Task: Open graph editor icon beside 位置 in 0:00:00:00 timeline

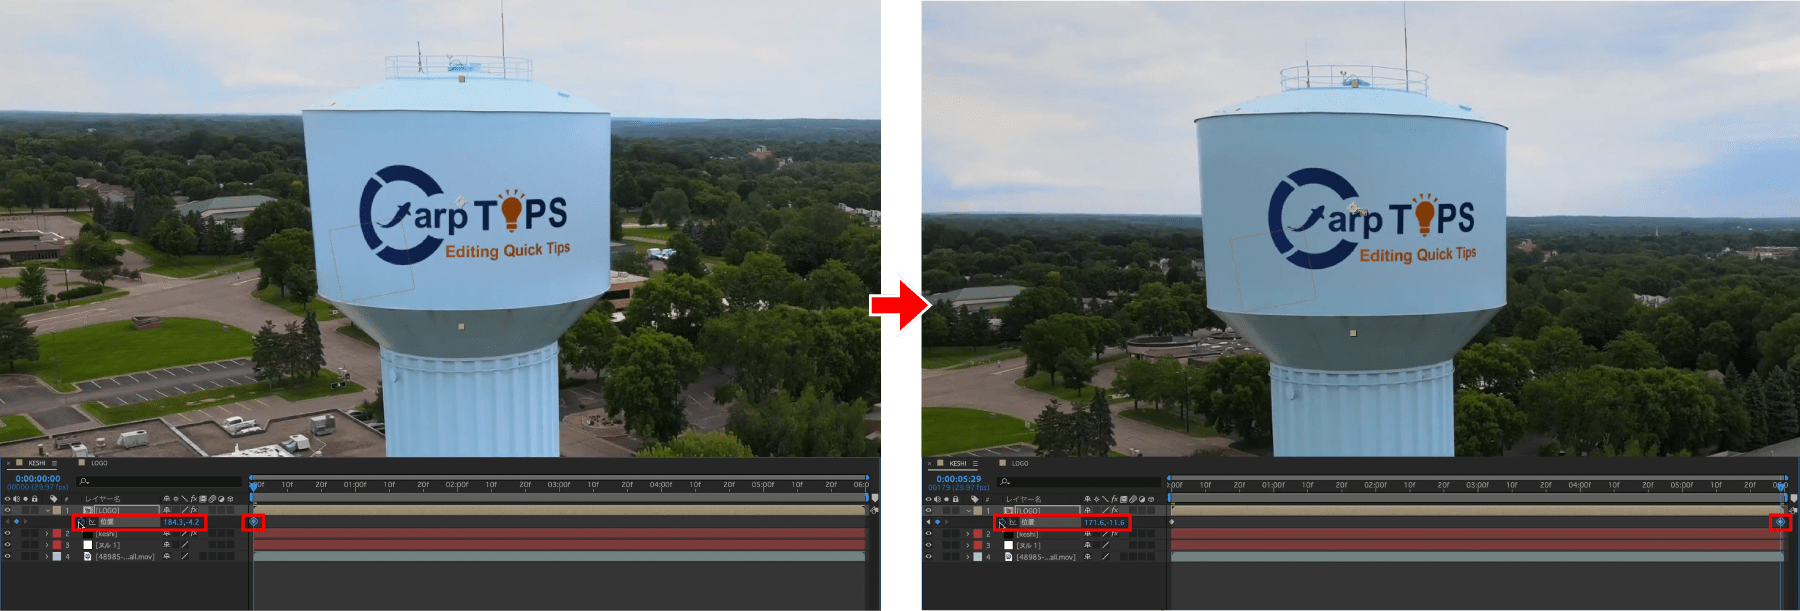Action: (x=92, y=522)
